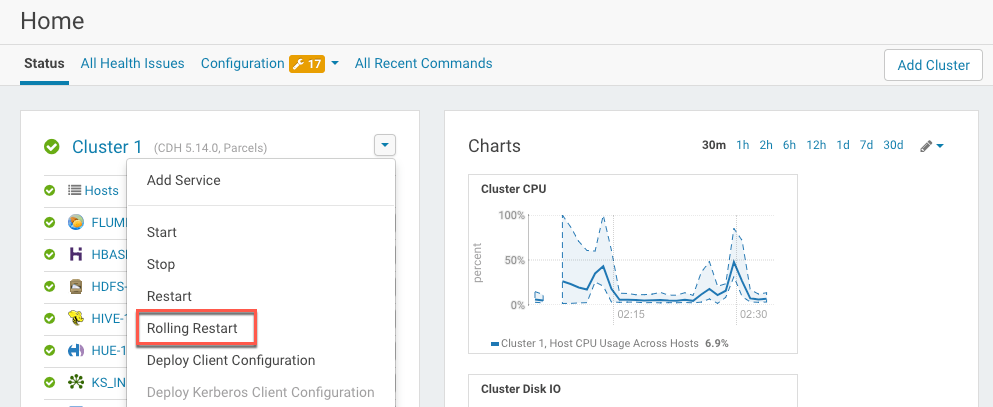Image resolution: width=993 pixels, height=407 pixels.
Task: Open the charts pencil edit dropdown
Action: 931,146
